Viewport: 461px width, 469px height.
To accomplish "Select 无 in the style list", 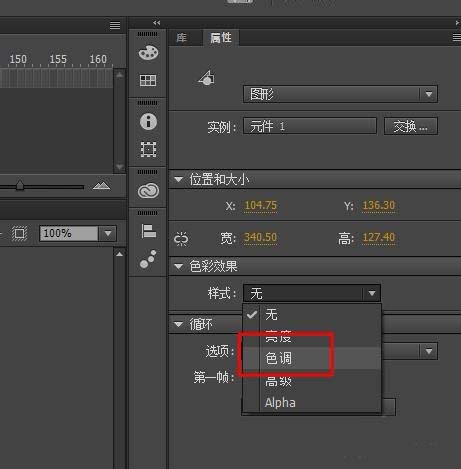I will (312, 315).
